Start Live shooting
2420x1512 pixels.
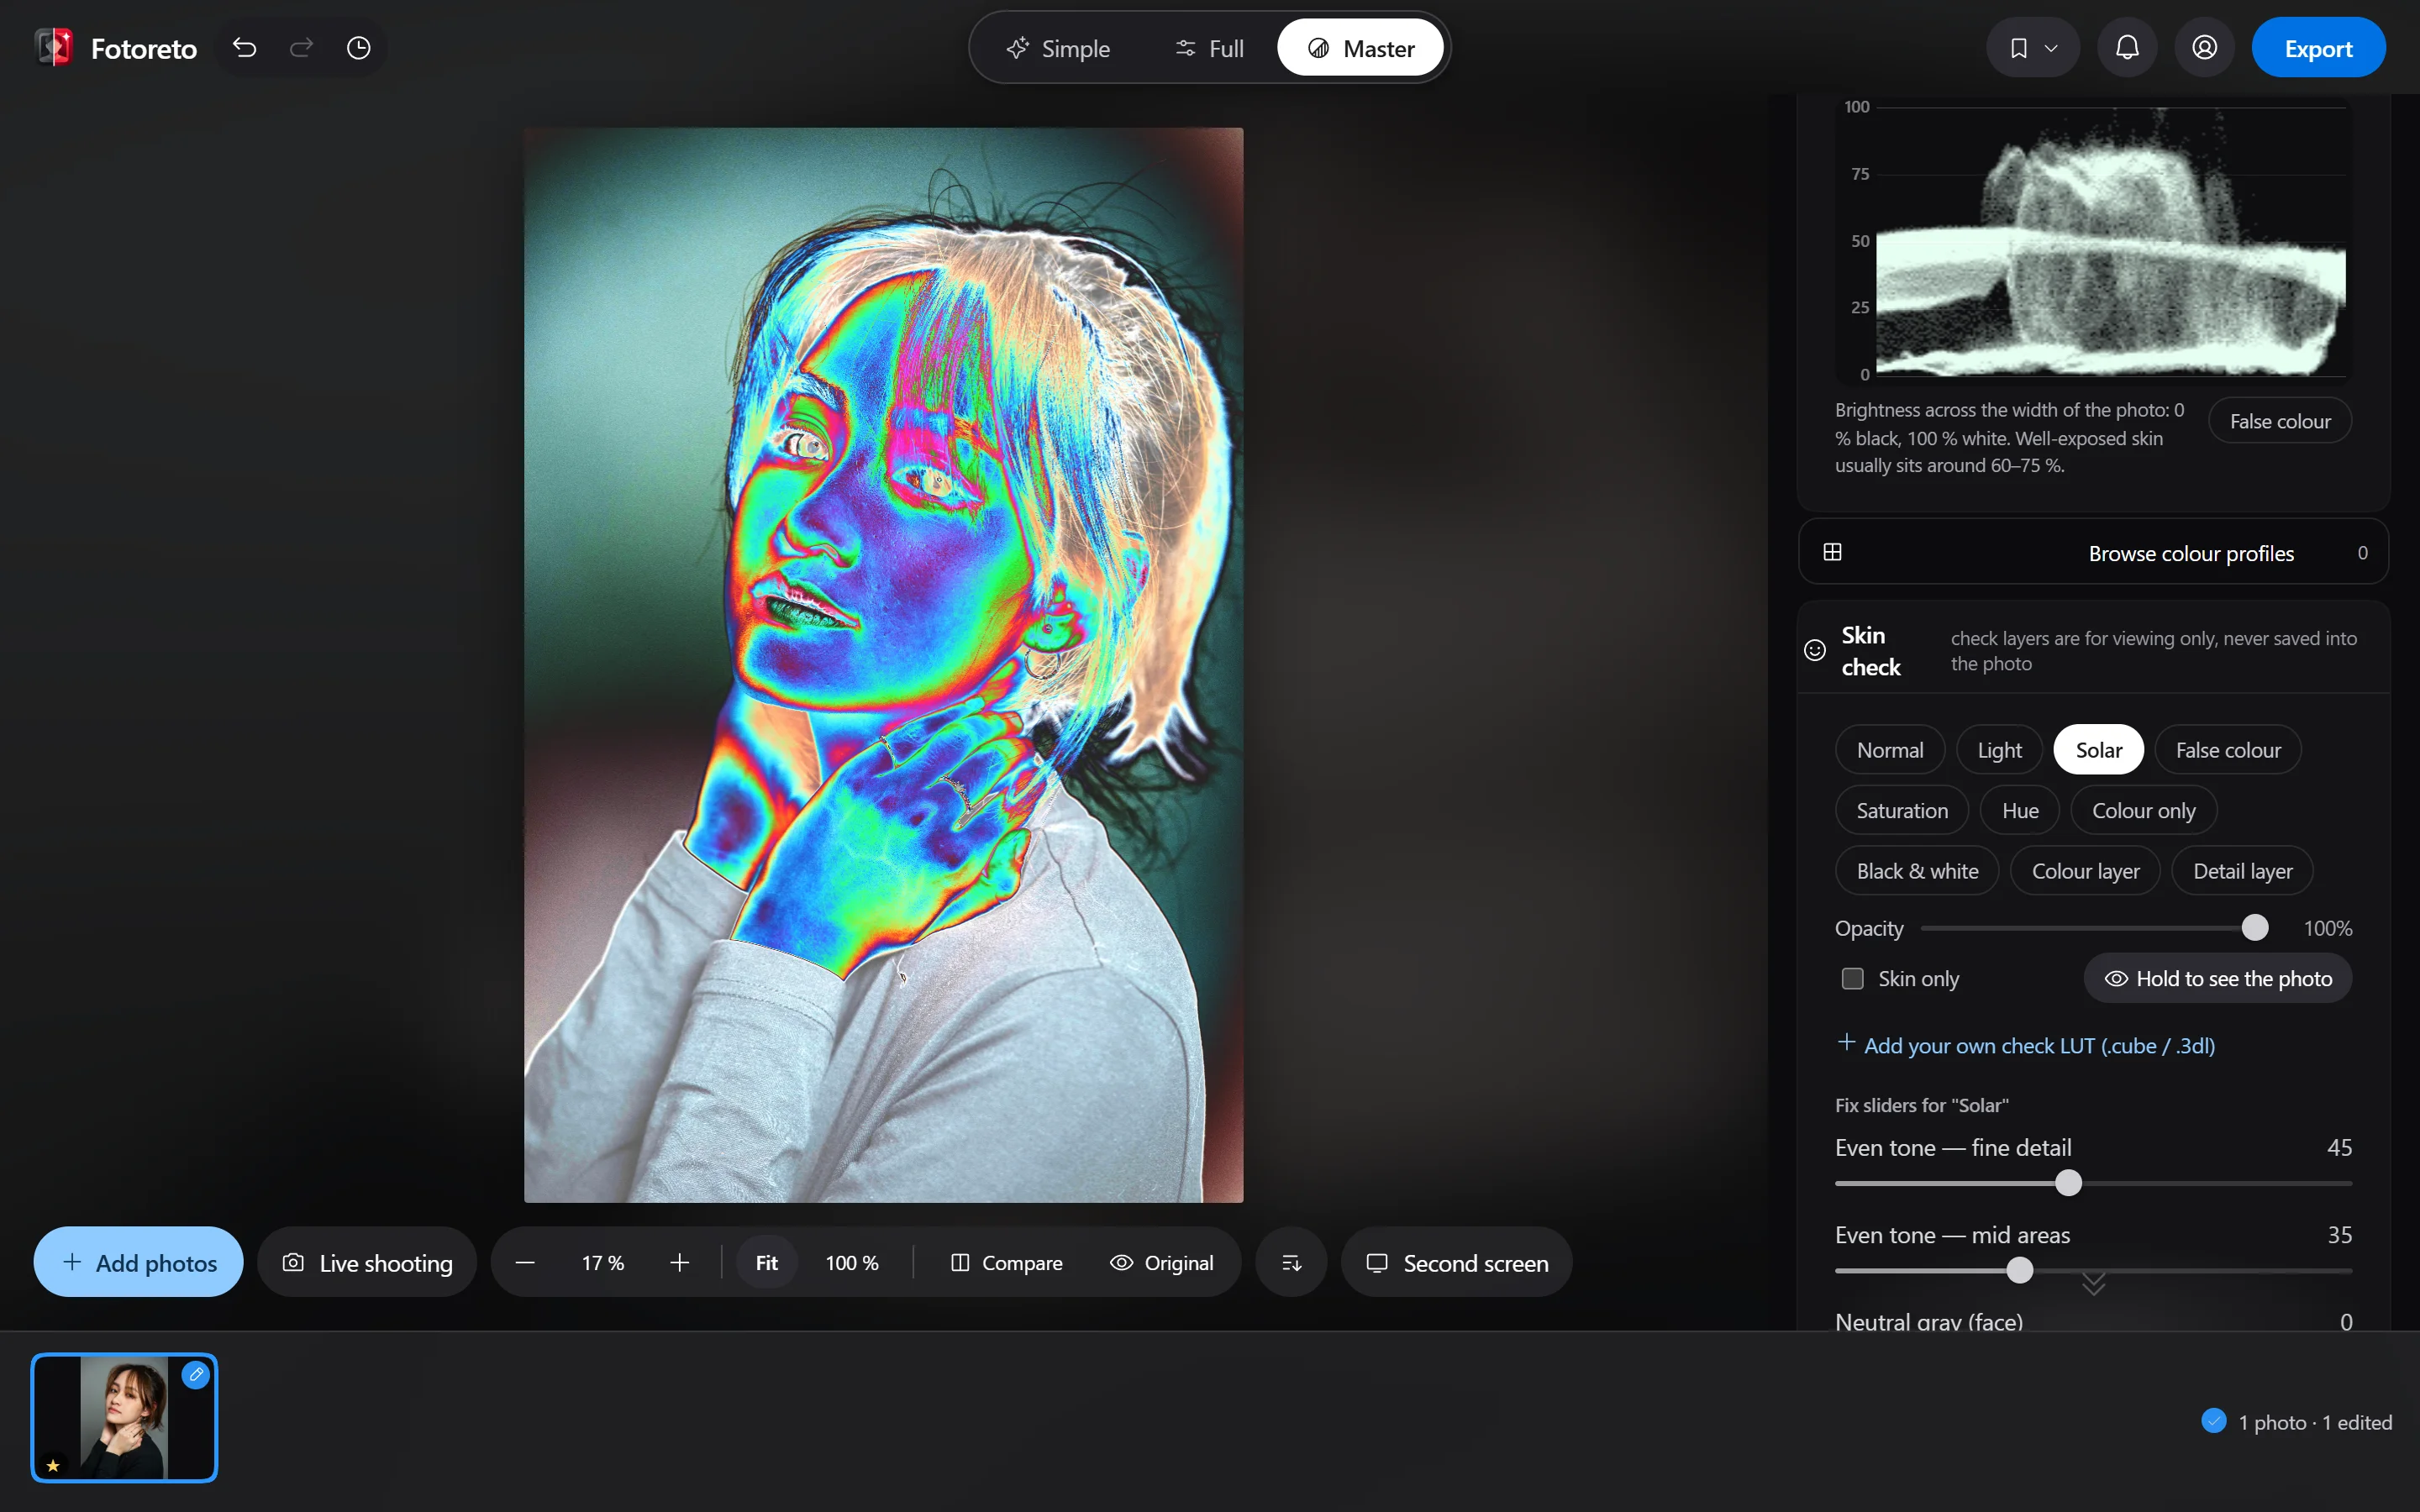coord(367,1262)
